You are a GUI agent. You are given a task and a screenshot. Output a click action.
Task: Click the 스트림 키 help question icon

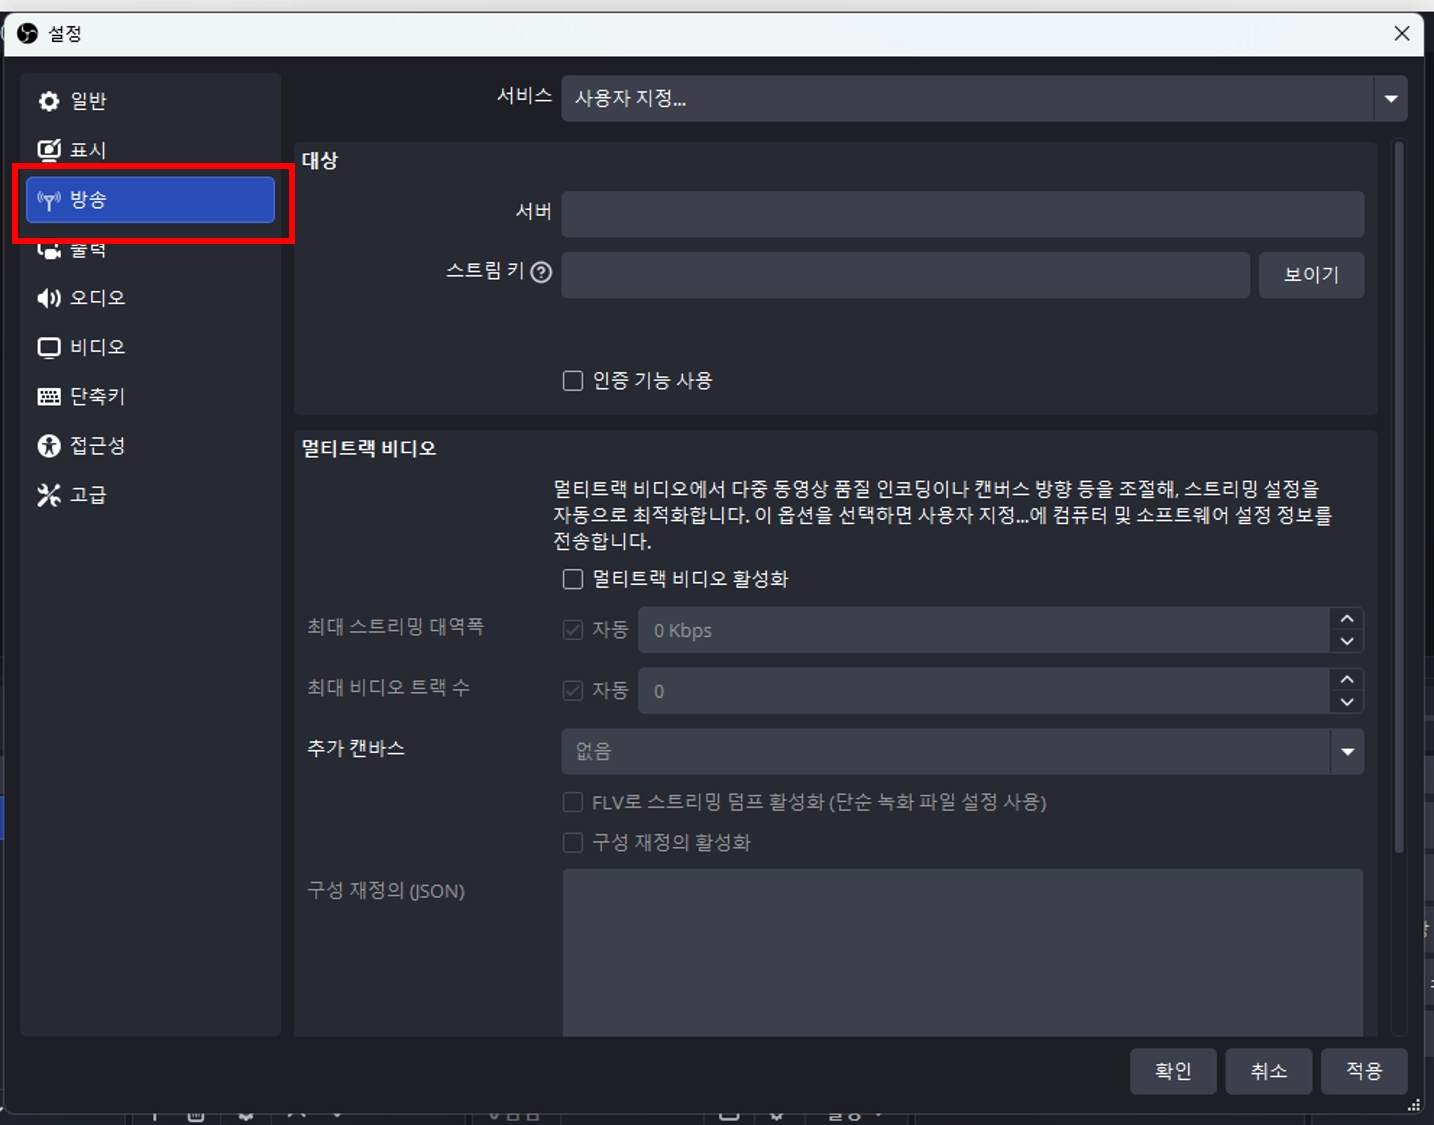(541, 272)
